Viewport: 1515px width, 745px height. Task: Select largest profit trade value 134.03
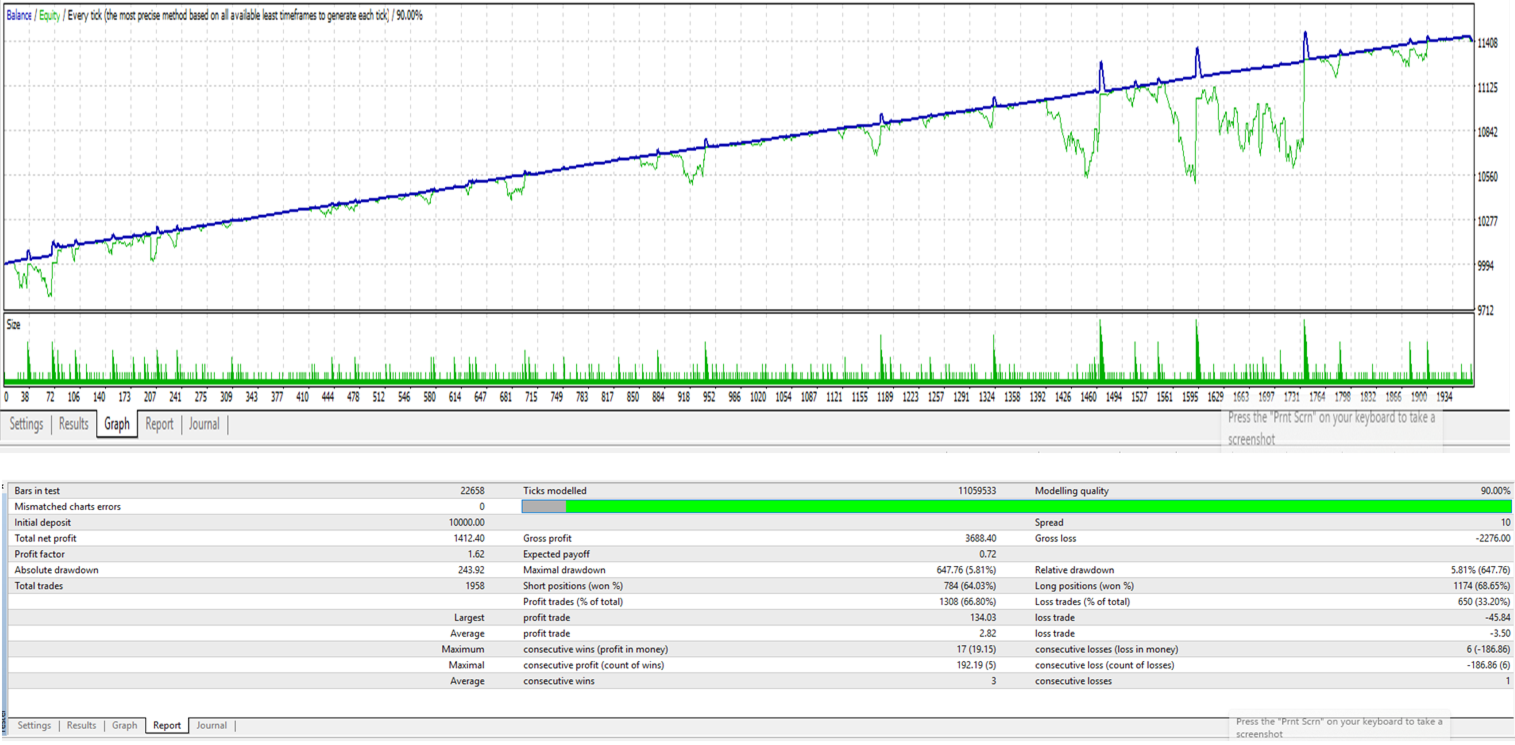[982, 618]
